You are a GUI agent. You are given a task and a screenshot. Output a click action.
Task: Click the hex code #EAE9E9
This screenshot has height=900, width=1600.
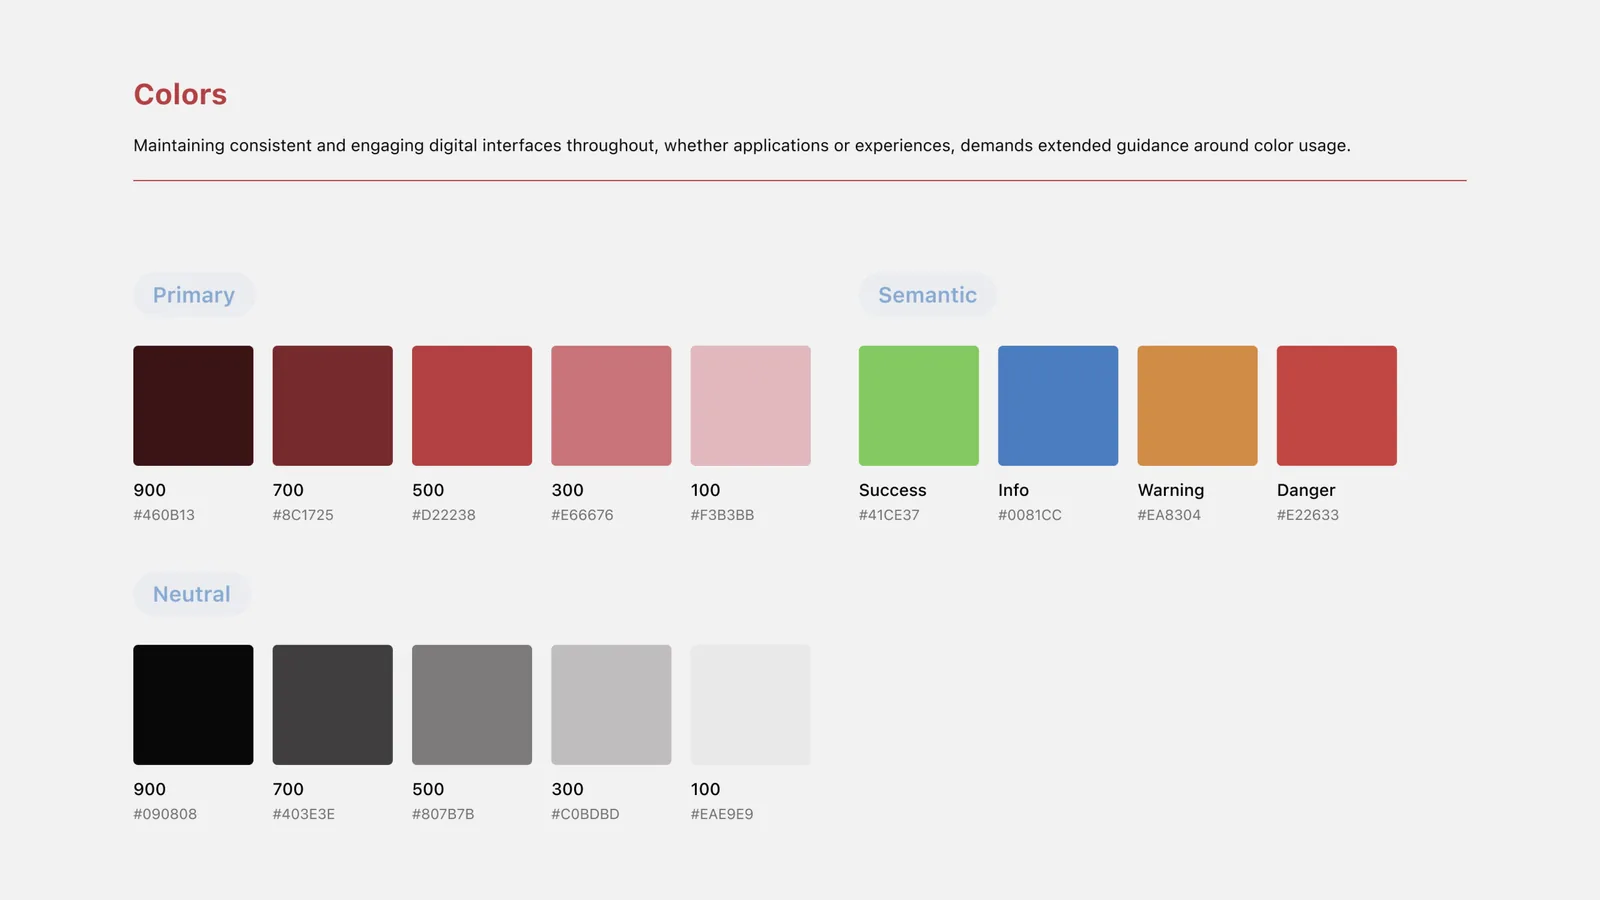[722, 814]
